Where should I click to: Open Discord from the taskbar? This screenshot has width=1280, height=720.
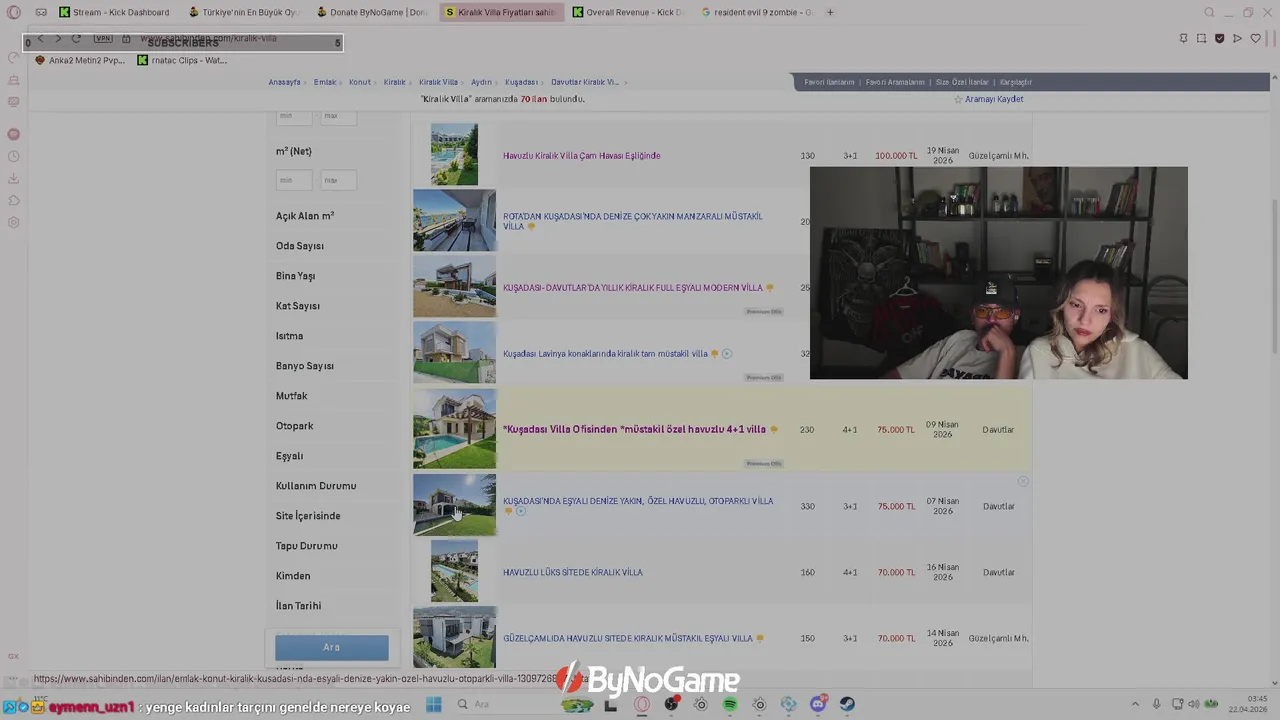(818, 704)
